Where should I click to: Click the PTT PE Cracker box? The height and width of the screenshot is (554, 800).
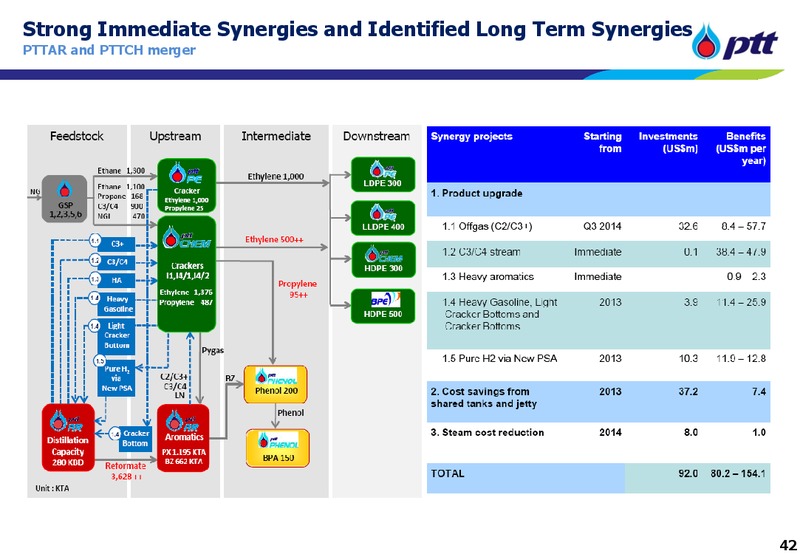[187, 186]
